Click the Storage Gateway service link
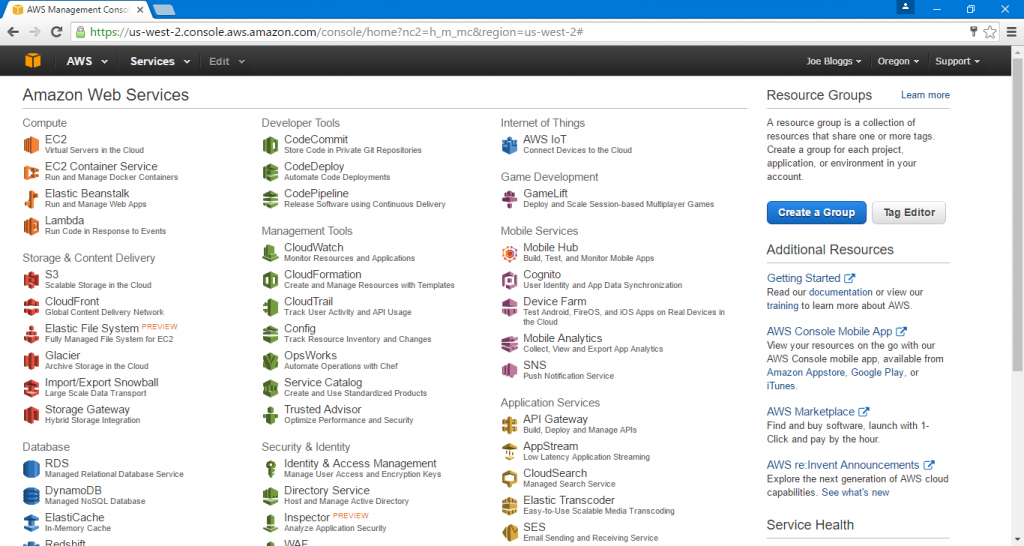Screen dimensions: 1024x546 click(x=87, y=410)
